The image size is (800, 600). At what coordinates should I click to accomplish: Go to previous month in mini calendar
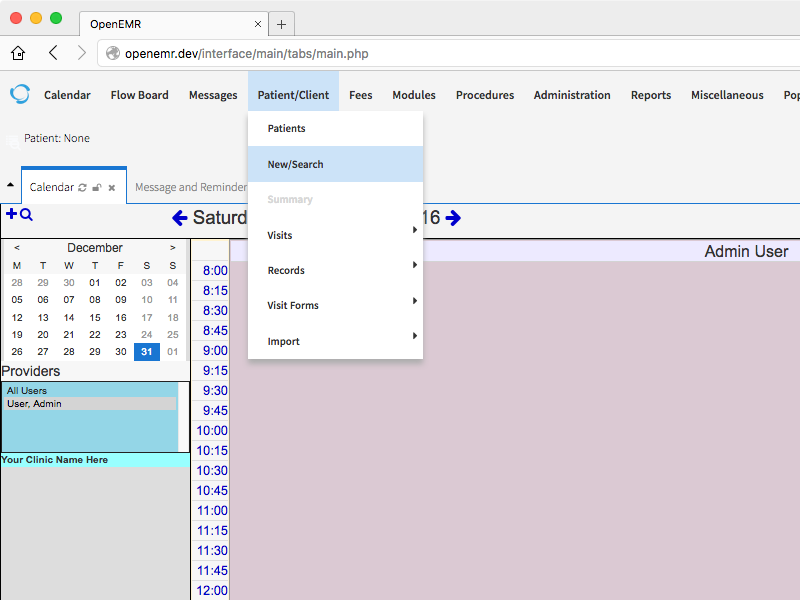(x=17, y=247)
